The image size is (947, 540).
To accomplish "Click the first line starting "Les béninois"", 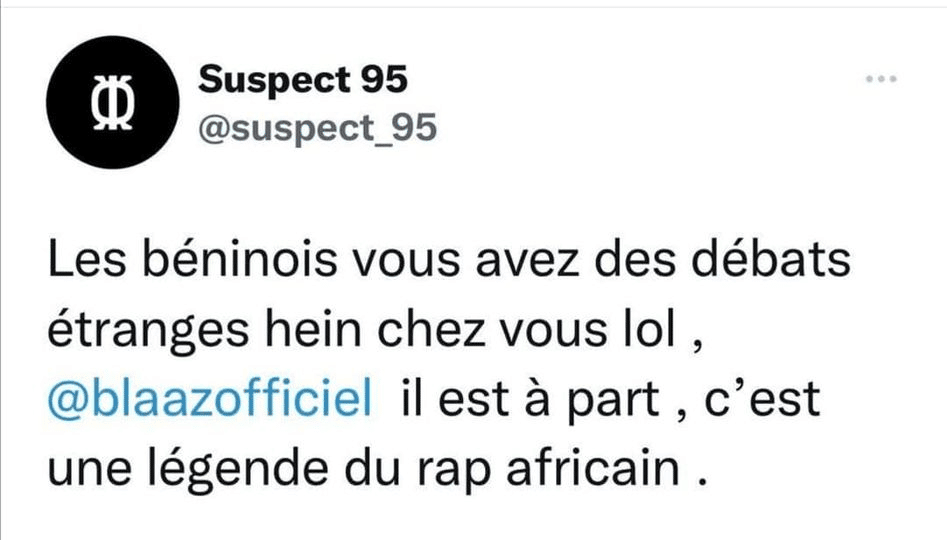I will pyautogui.click(x=449, y=262).
